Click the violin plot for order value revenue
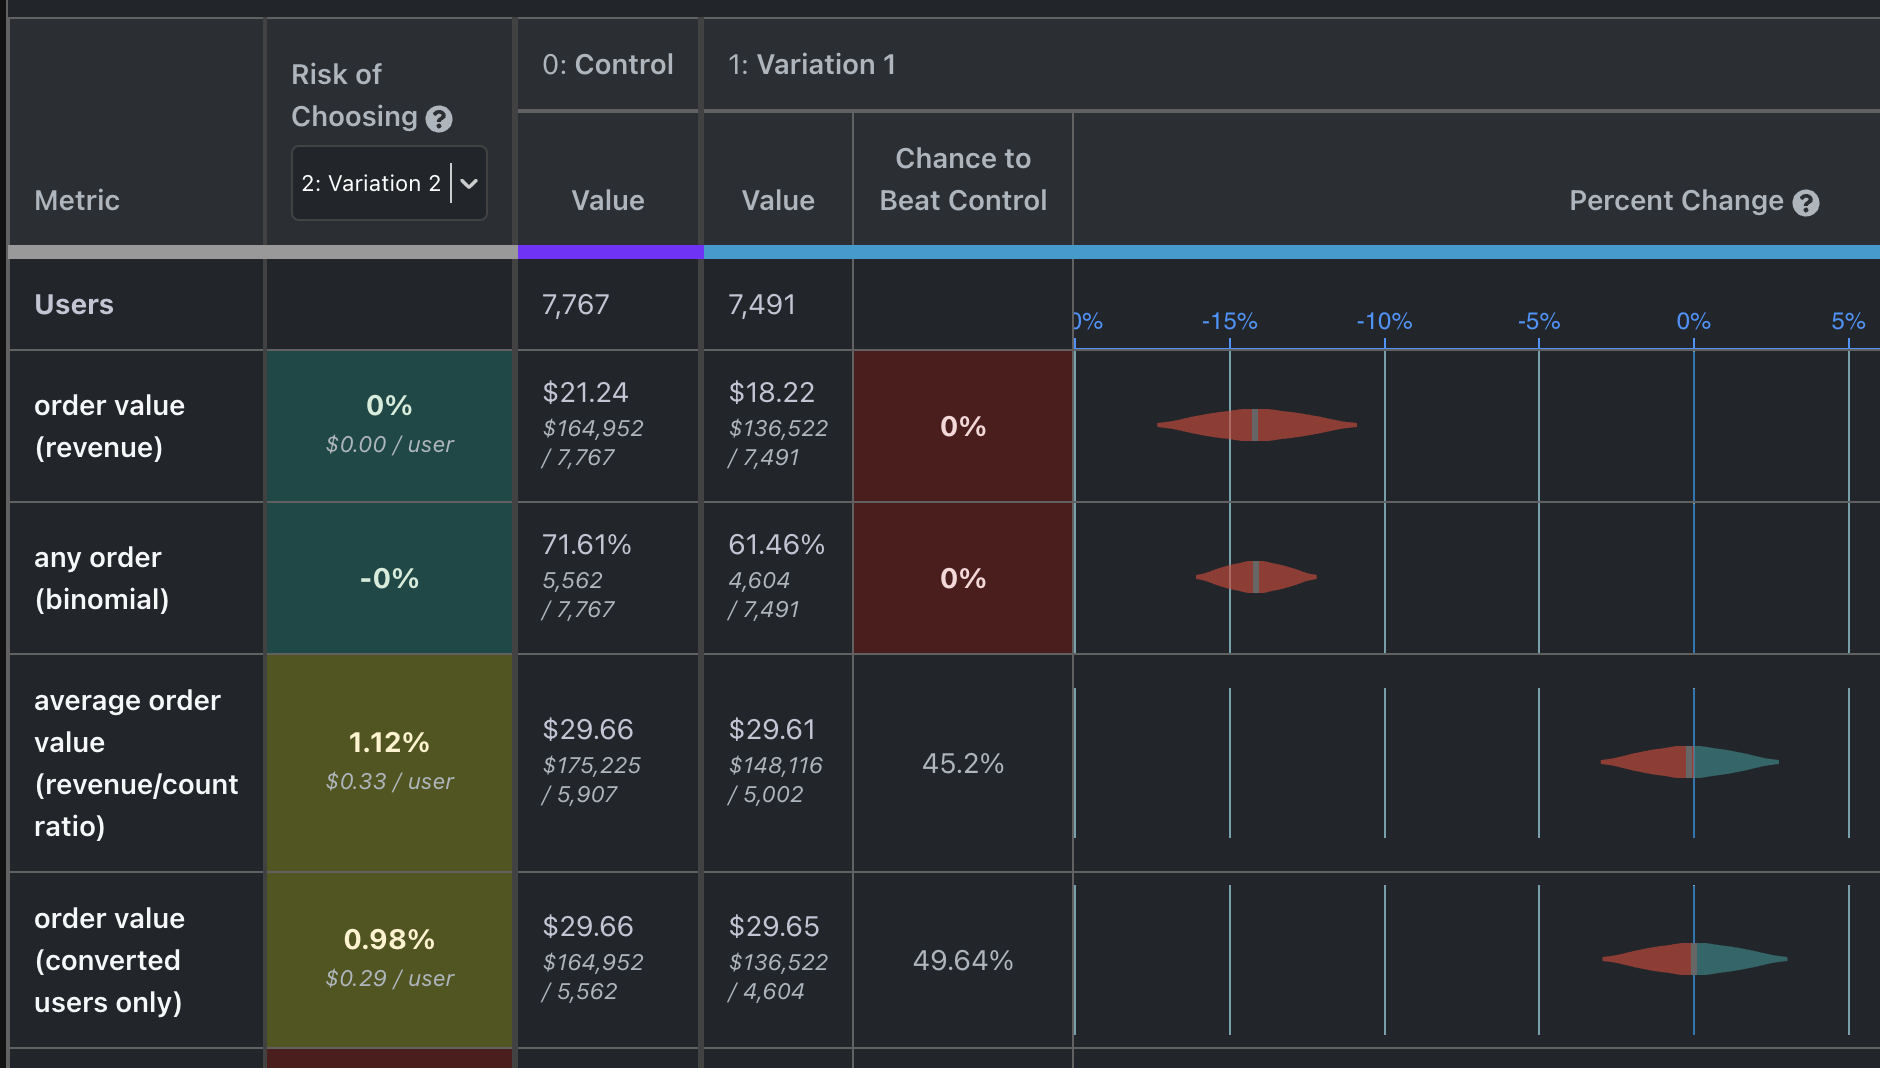 [1255, 426]
